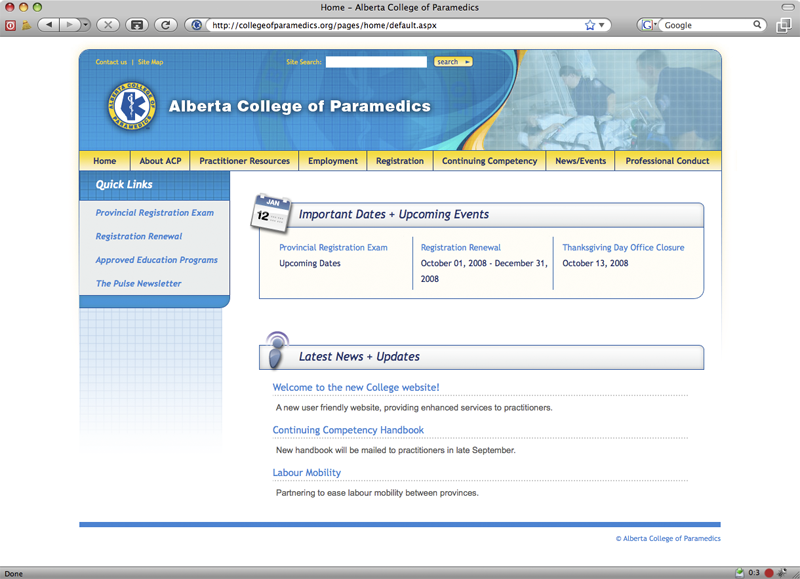Viewport: 800px width, 579px height.
Task: Click the stop loading icon
Action: tap(108, 25)
